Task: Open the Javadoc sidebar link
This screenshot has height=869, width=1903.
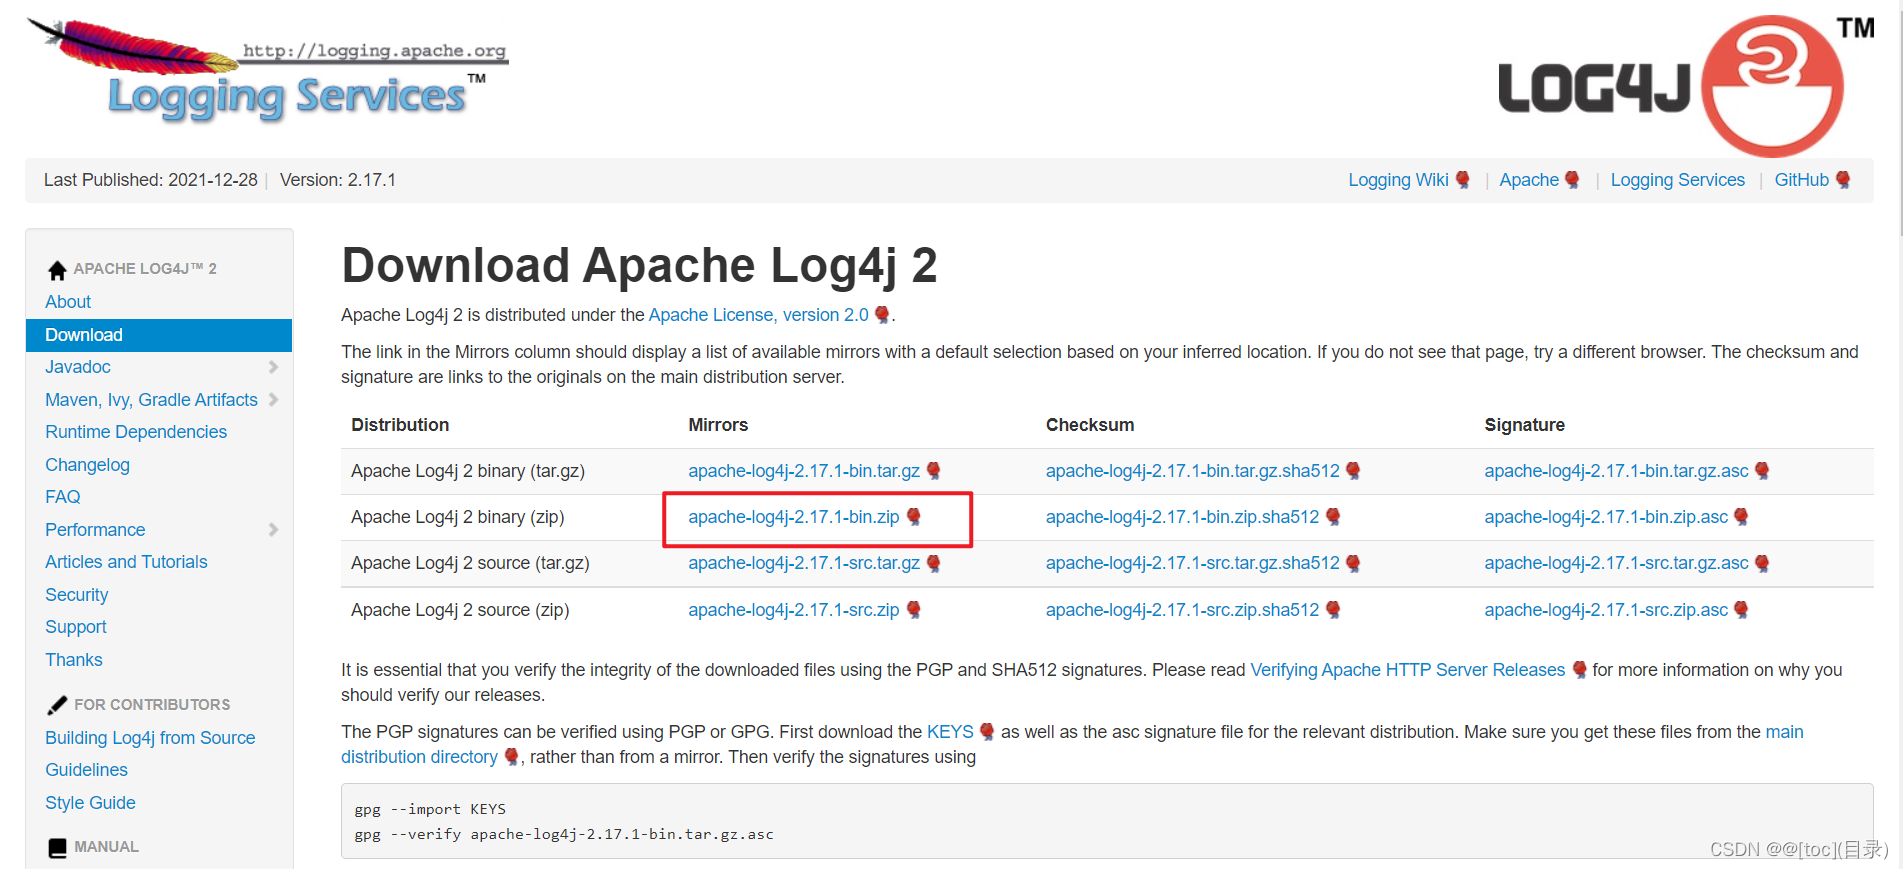Action: coord(77,367)
